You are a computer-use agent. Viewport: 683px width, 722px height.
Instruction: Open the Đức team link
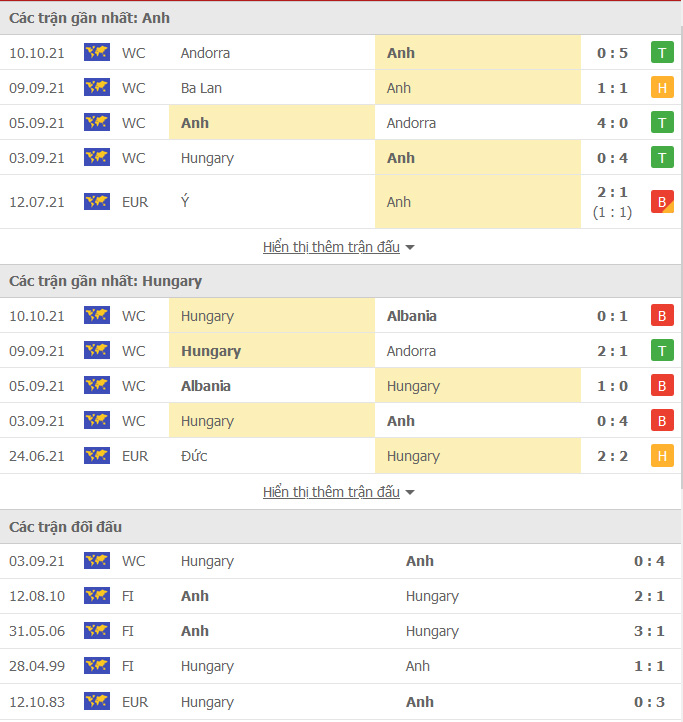pyautogui.click(x=194, y=456)
